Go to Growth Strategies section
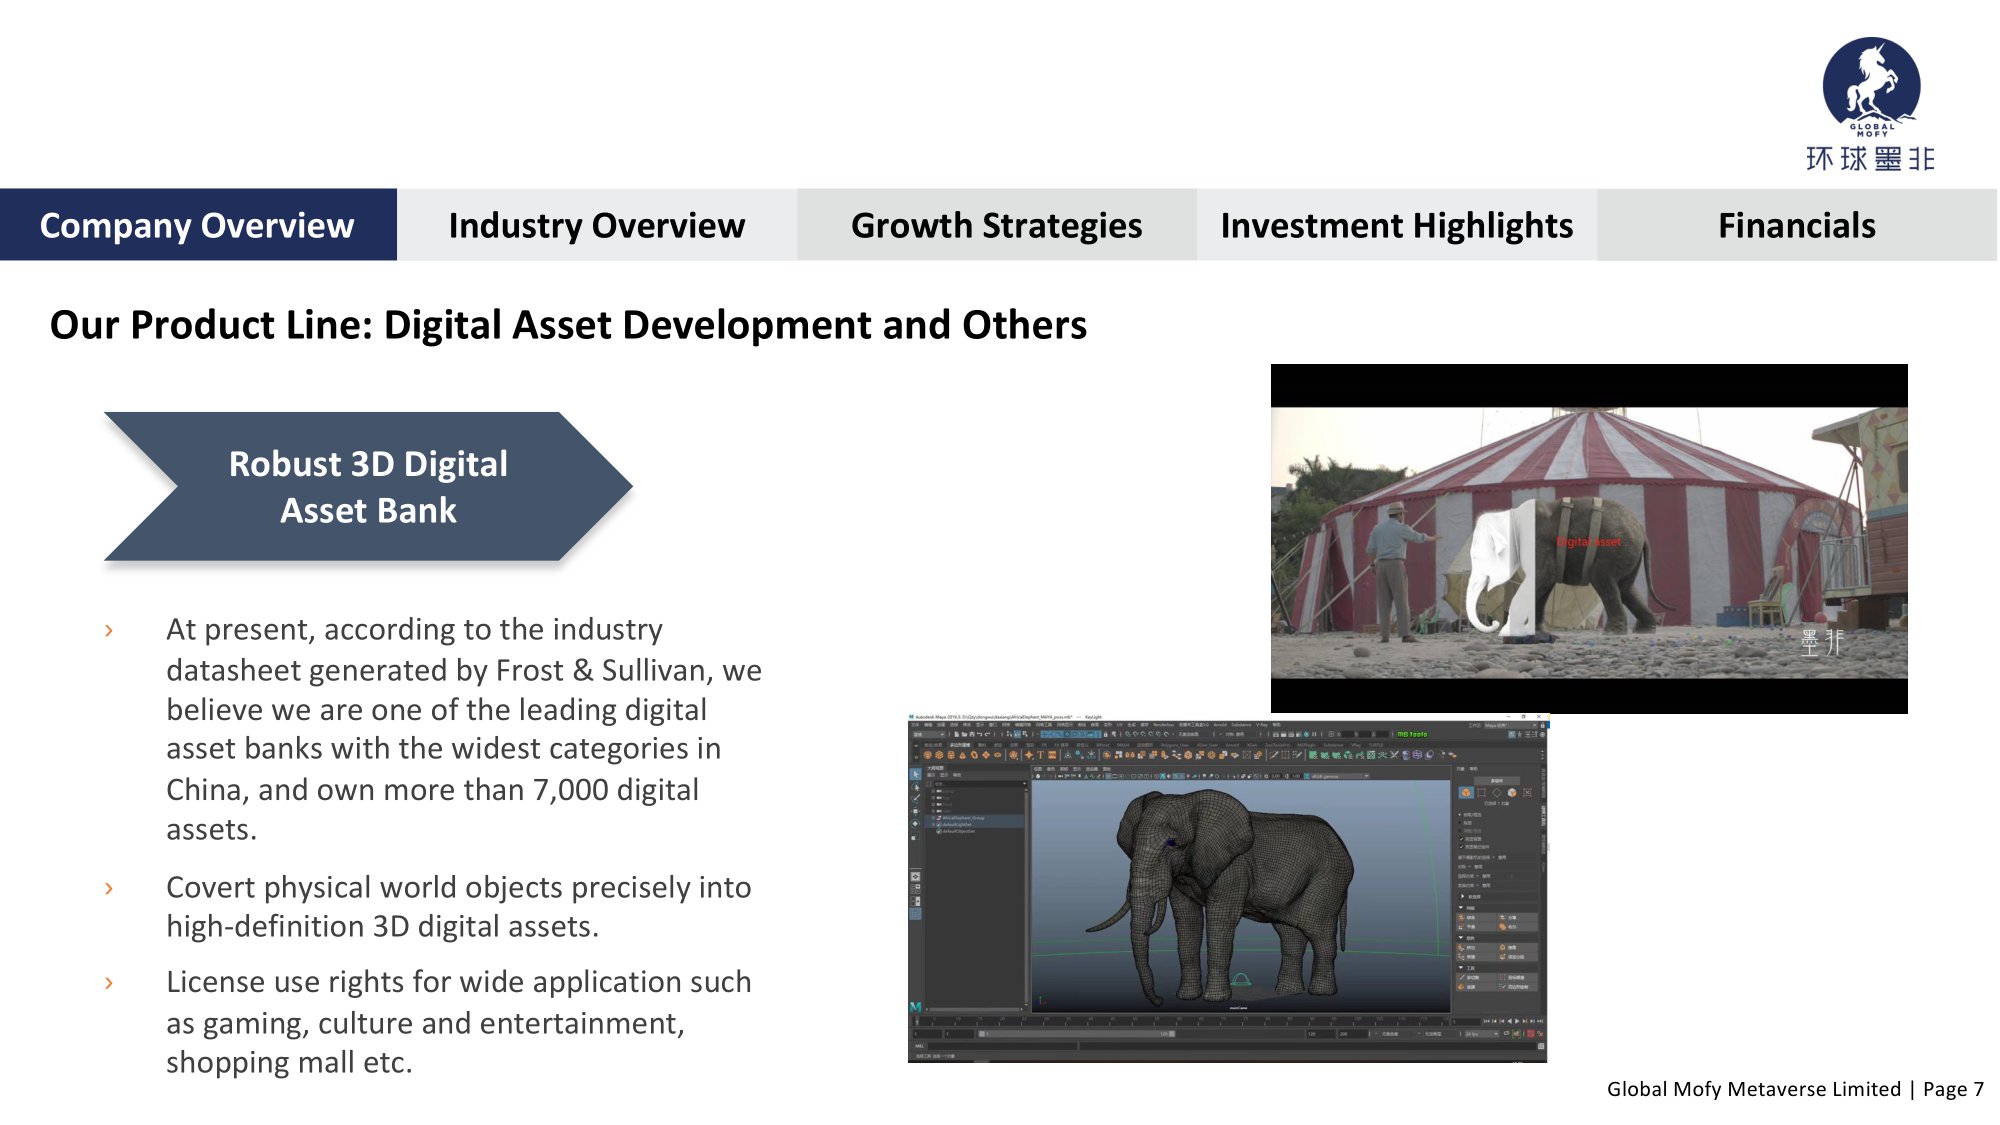The width and height of the screenshot is (2000, 1125). tap(996, 225)
